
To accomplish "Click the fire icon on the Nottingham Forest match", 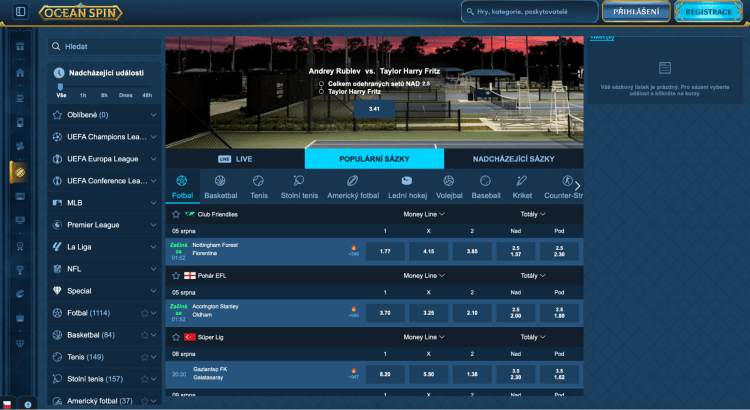I will pos(353,248).
